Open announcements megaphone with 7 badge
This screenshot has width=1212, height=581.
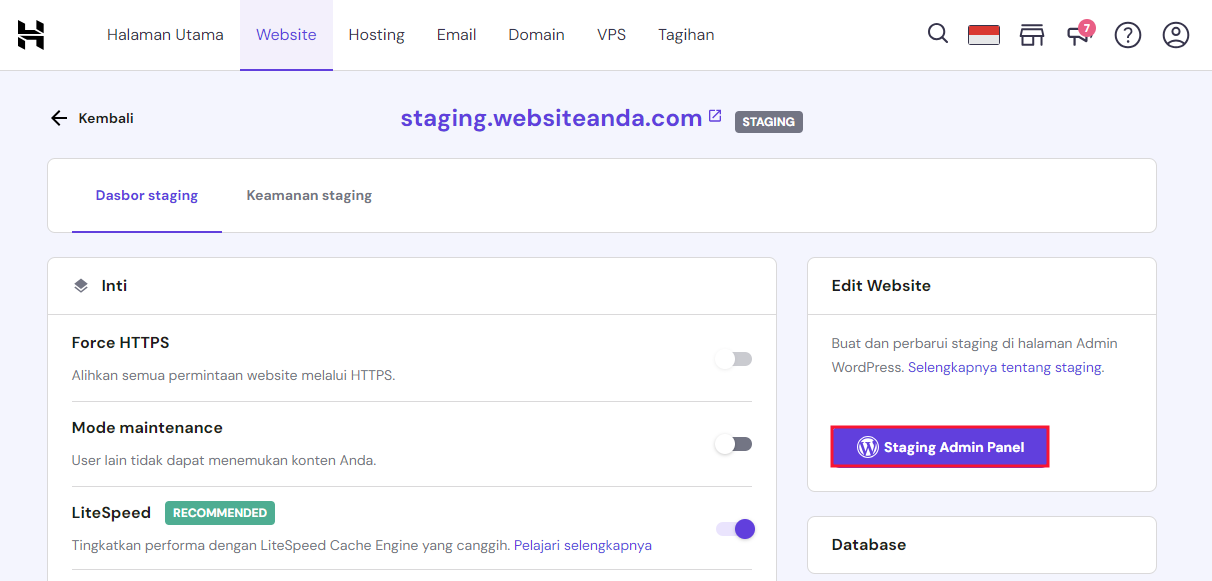pos(1079,34)
